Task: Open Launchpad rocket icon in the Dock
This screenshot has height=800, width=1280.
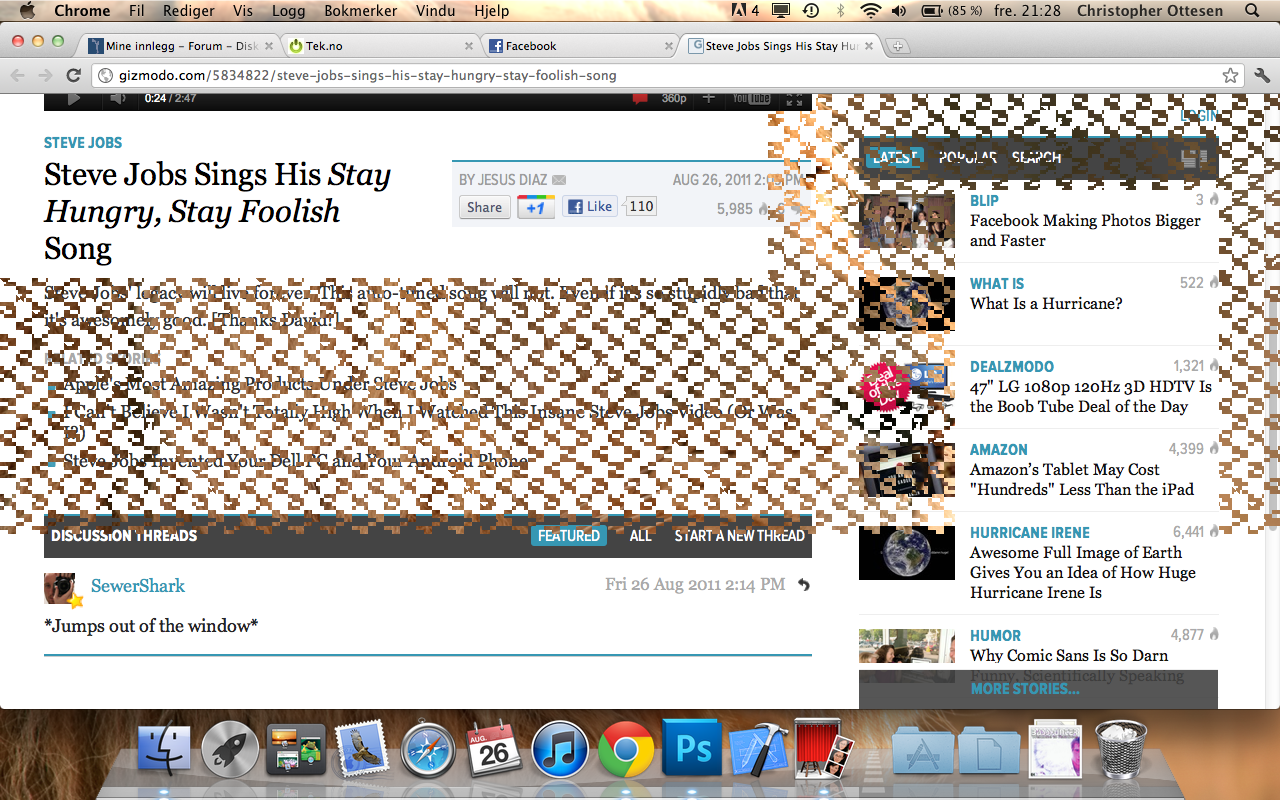Action: pos(230,751)
